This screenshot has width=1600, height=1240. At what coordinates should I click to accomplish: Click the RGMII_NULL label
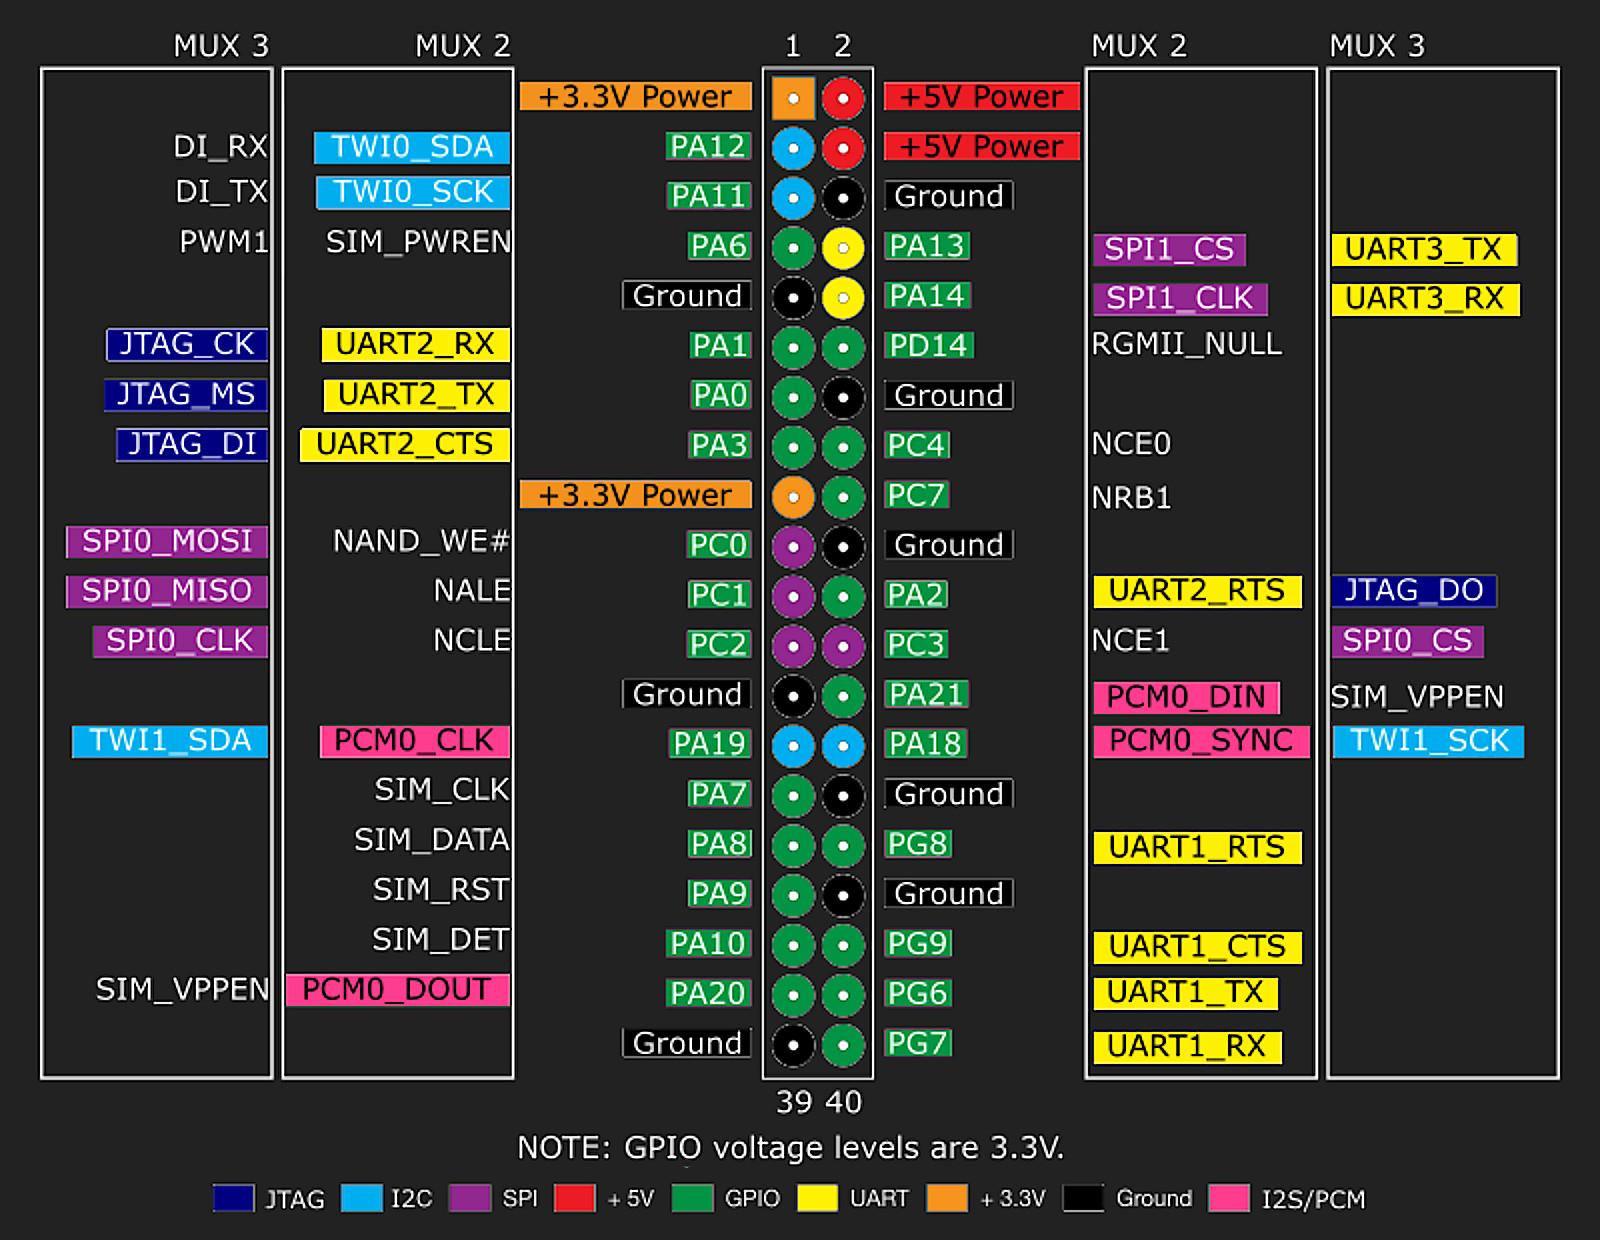(x=1186, y=344)
